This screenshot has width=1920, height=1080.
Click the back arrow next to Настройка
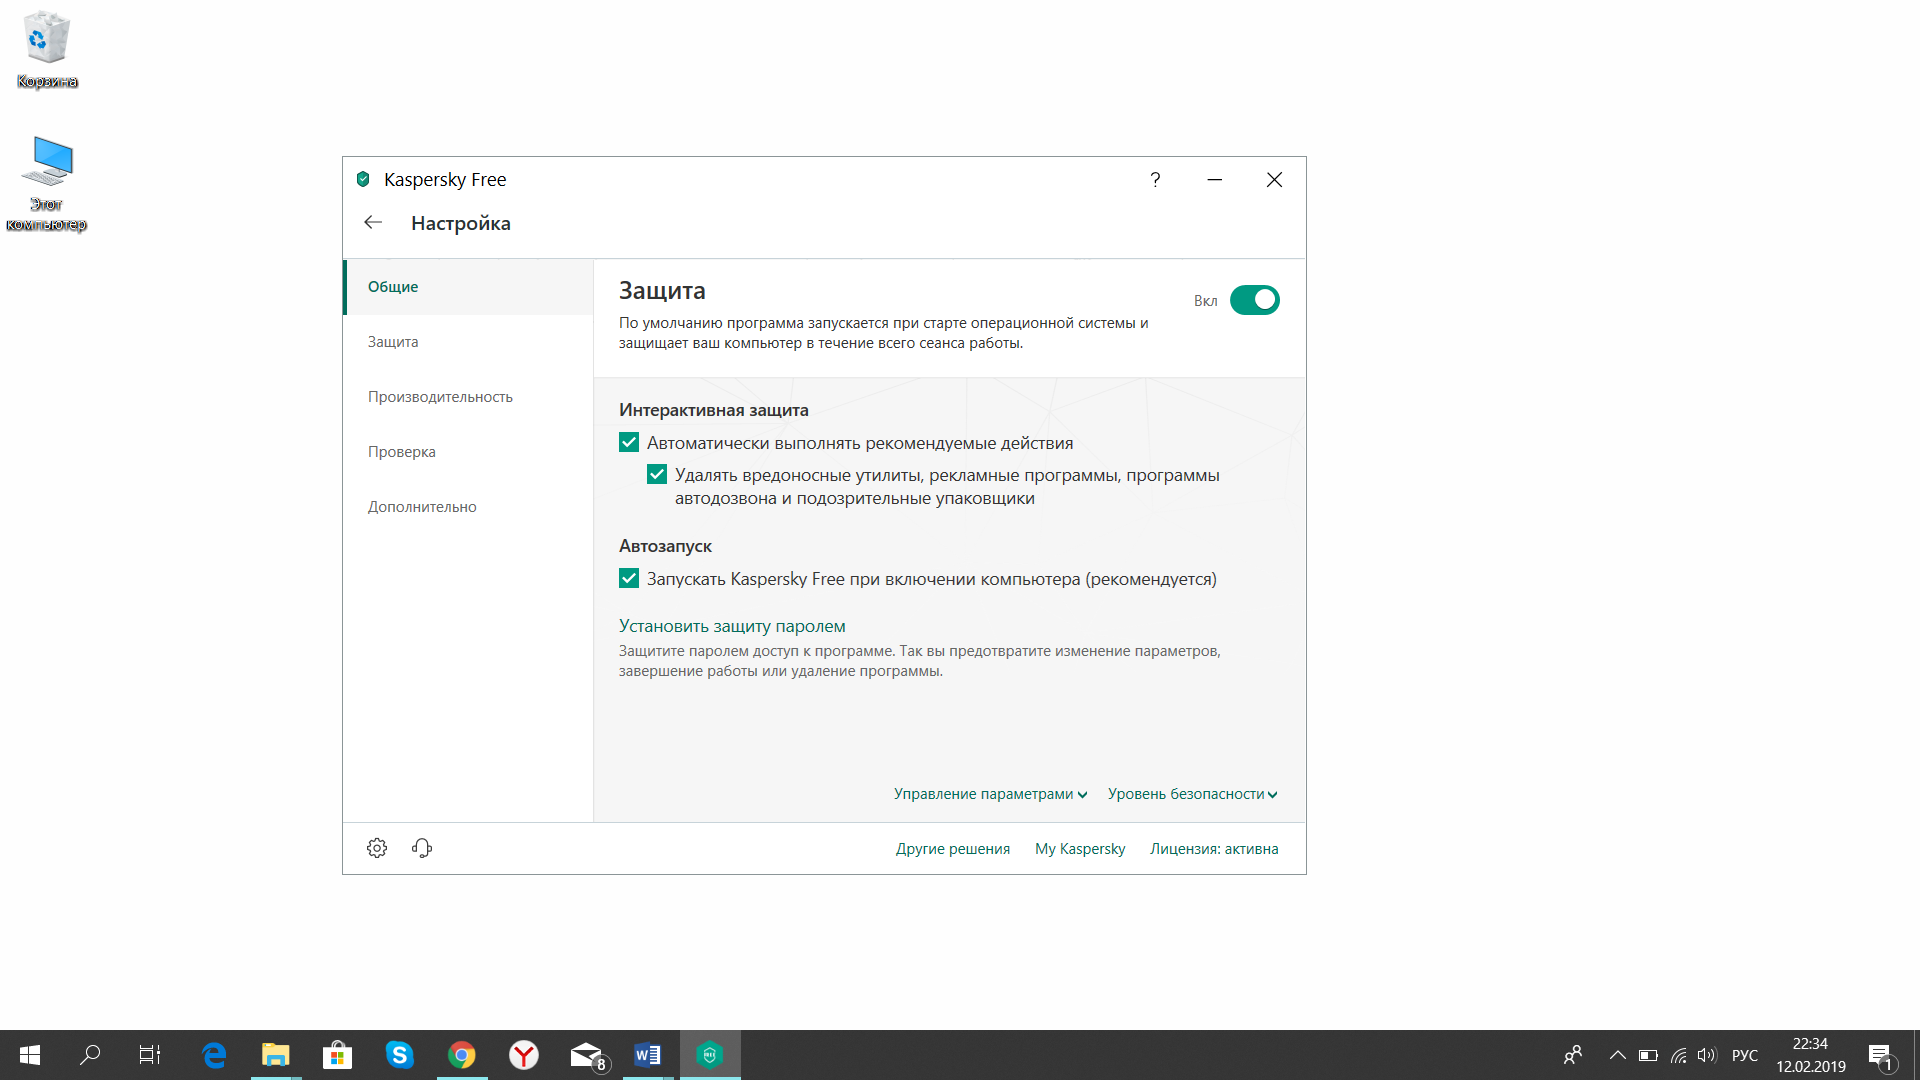[373, 222]
